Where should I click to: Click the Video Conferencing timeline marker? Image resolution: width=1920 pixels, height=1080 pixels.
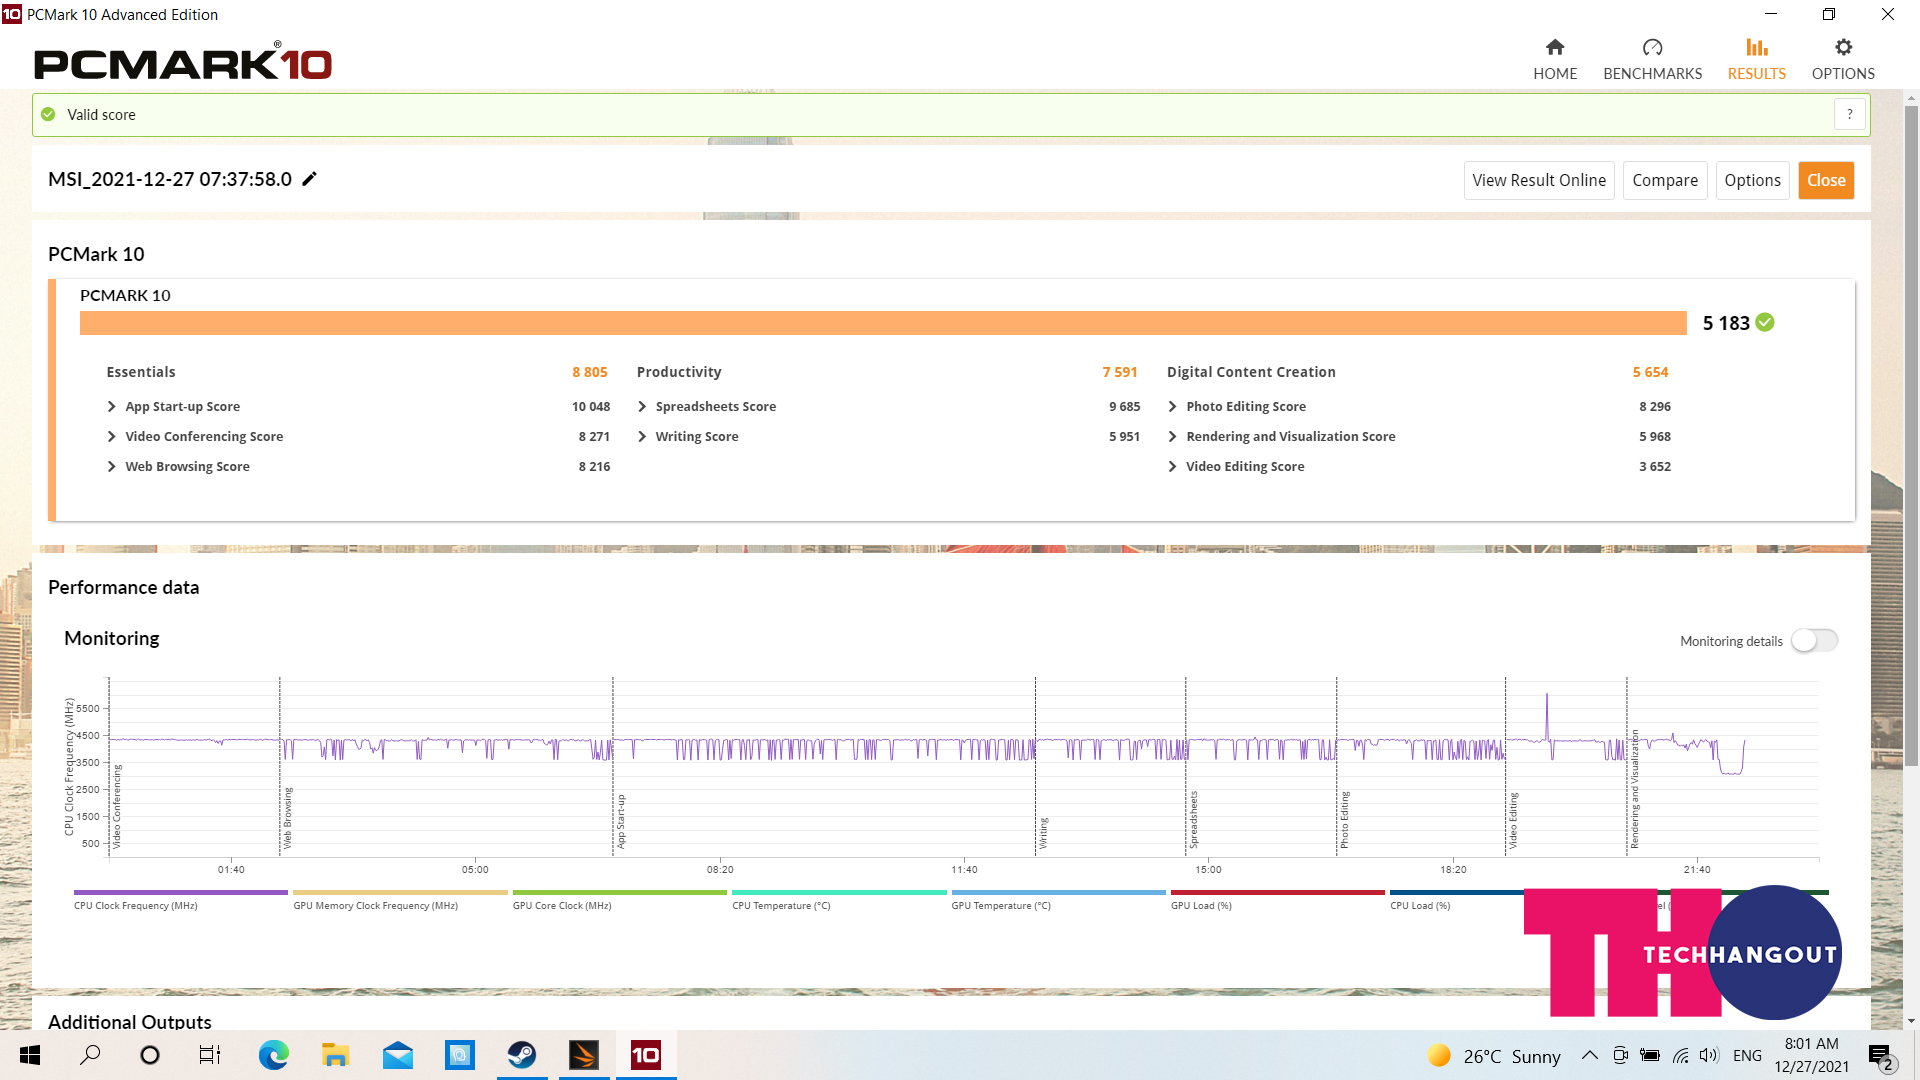pyautogui.click(x=116, y=806)
